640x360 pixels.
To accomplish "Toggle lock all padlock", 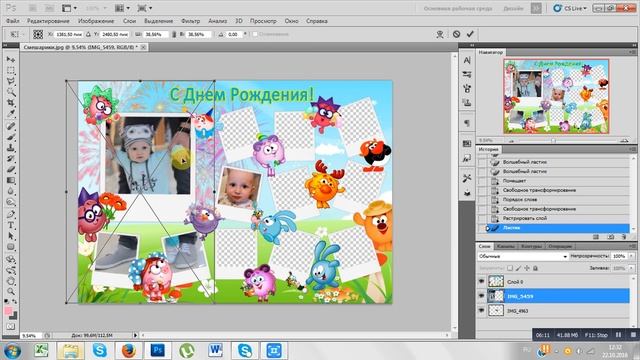I will pyautogui.click(x=536, y=268).
